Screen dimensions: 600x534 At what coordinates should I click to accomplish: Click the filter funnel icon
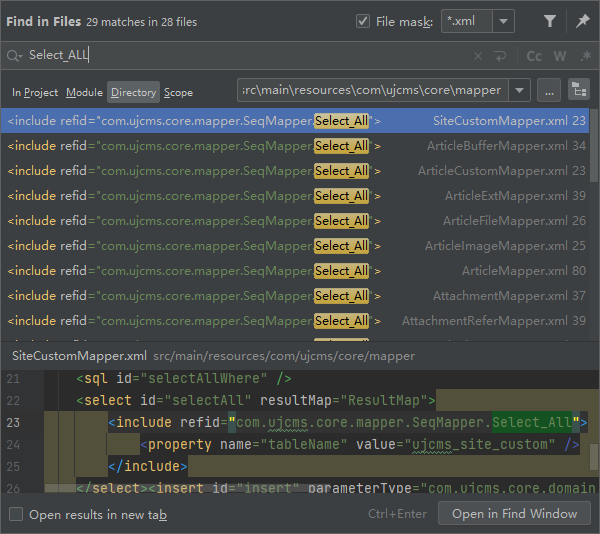(x=550, y=21)
